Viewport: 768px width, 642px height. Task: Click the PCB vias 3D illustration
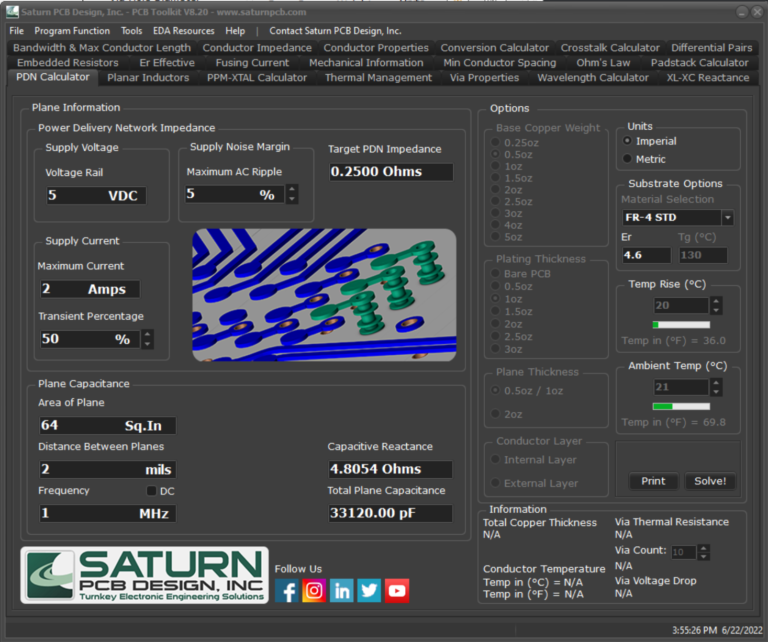point(324,294)
